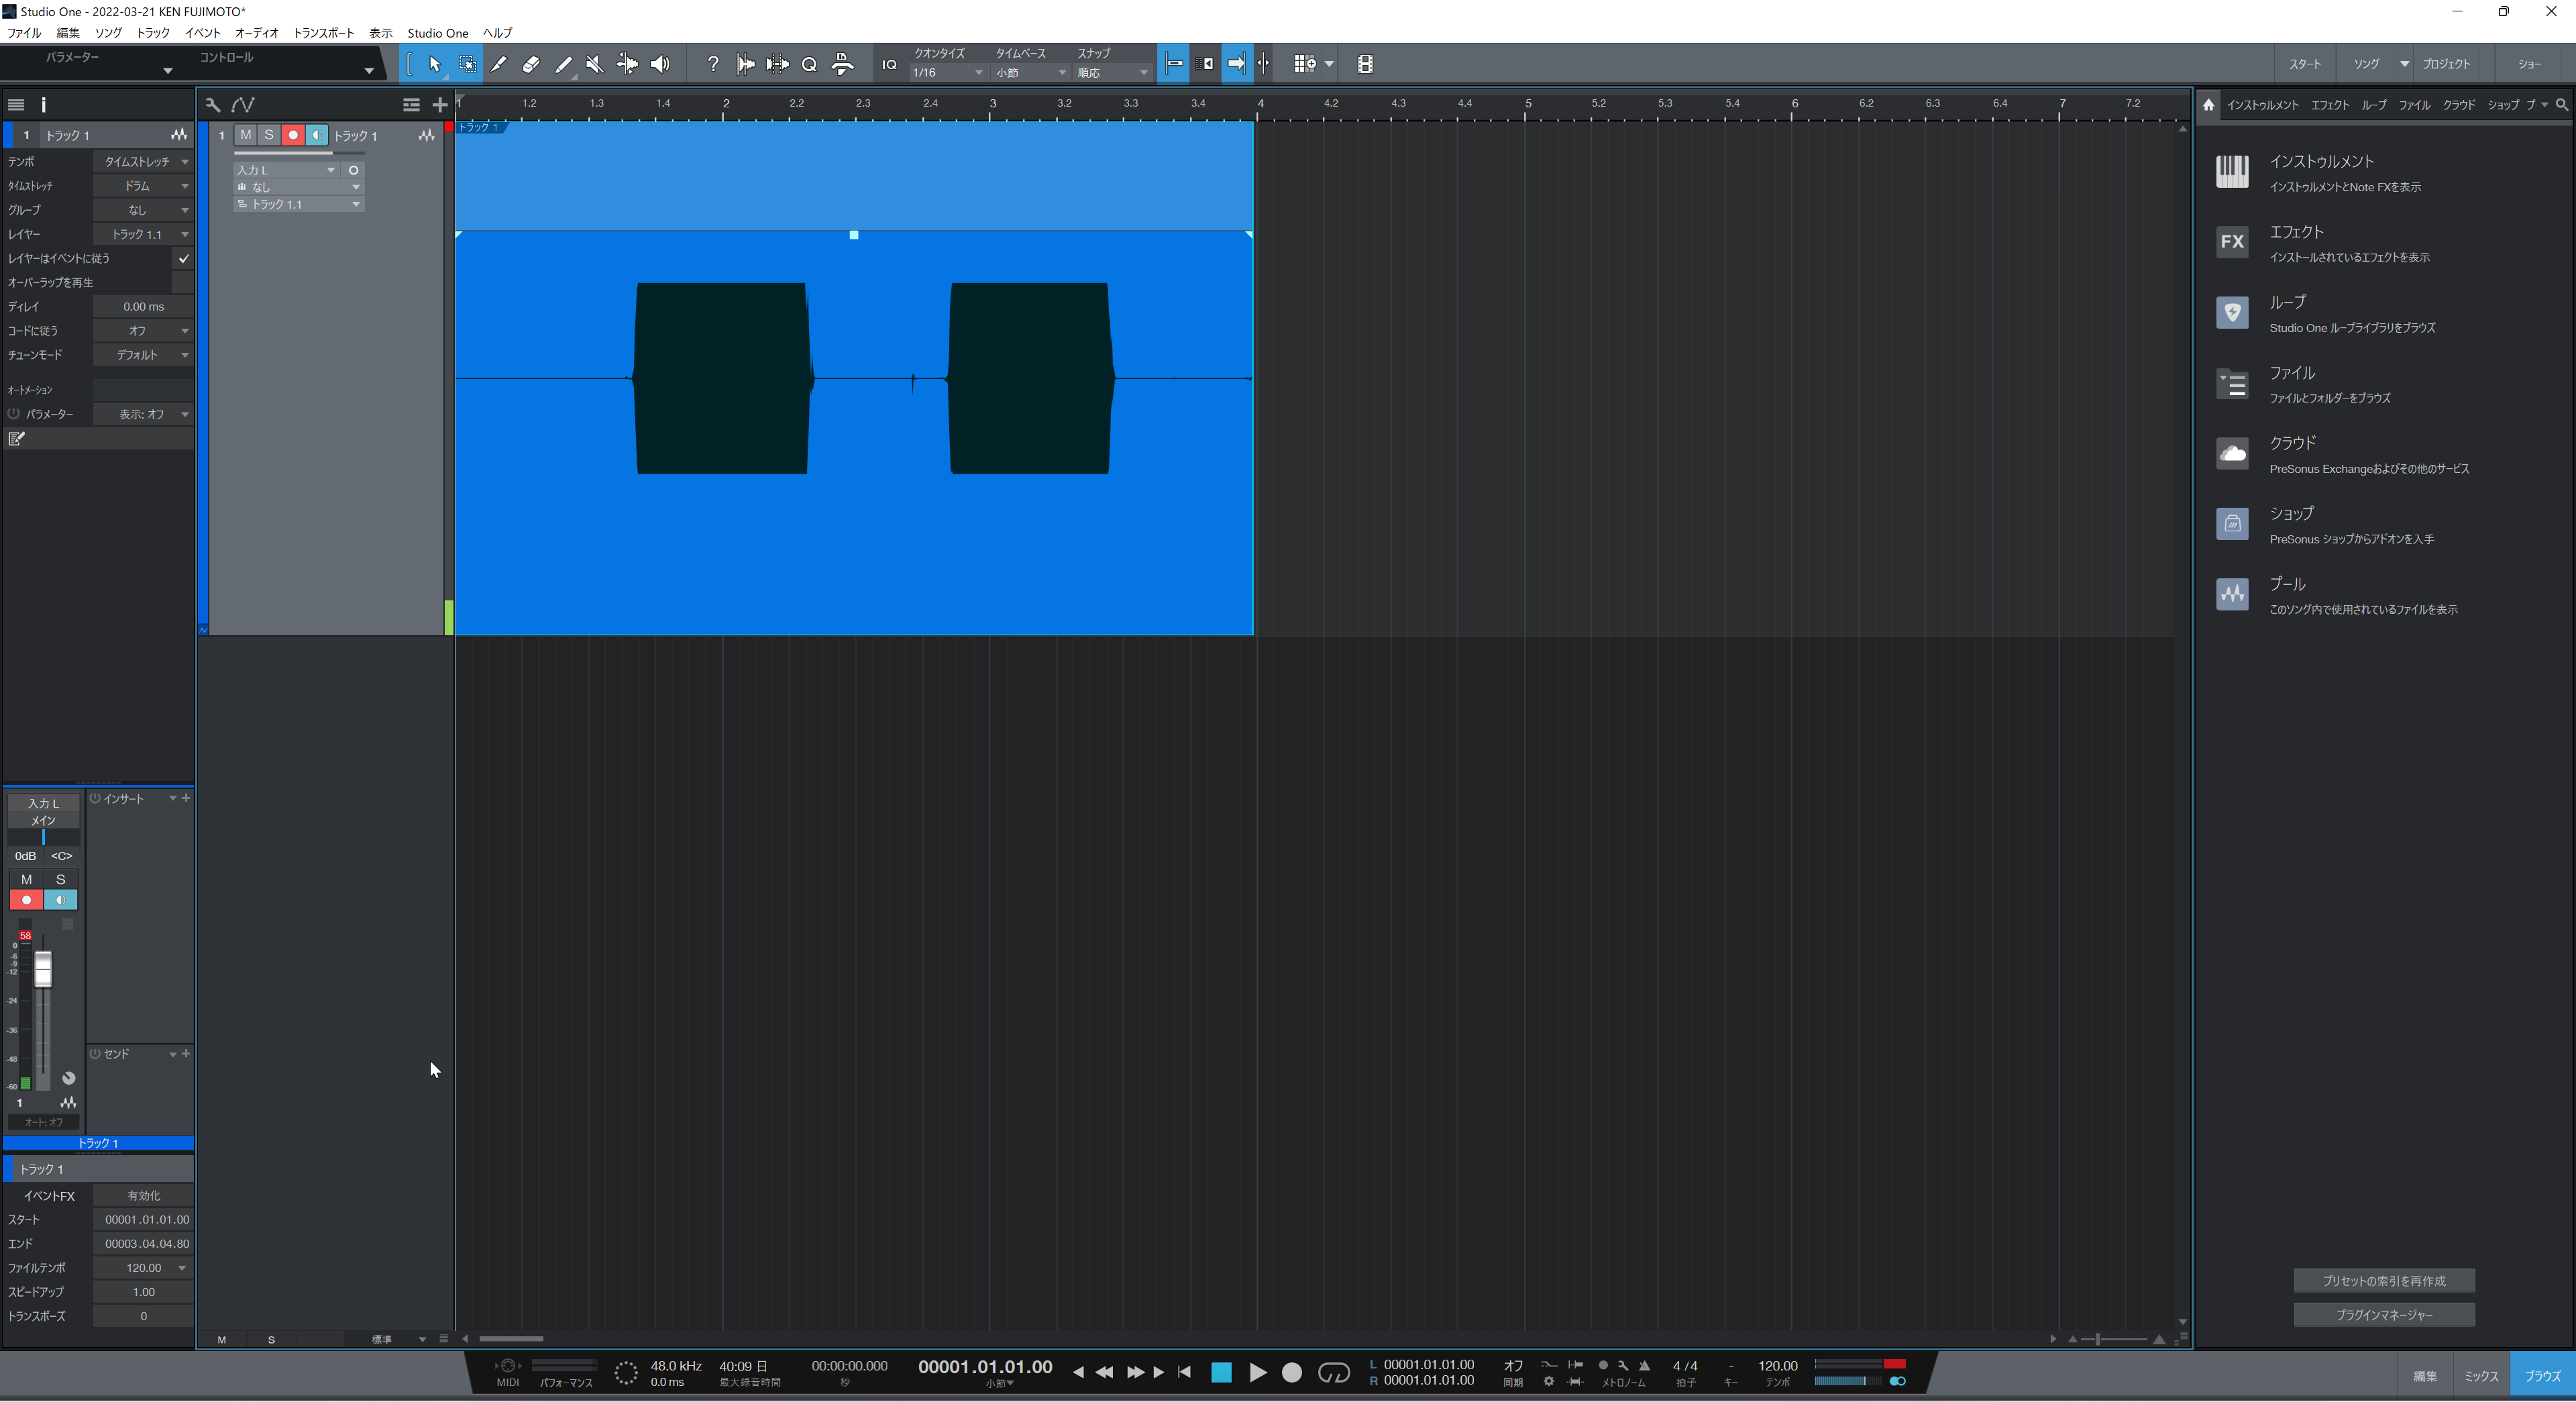This screenshot has height=1402, width=2576.
Task: Select the Mute tool
Action: (595, 64)
